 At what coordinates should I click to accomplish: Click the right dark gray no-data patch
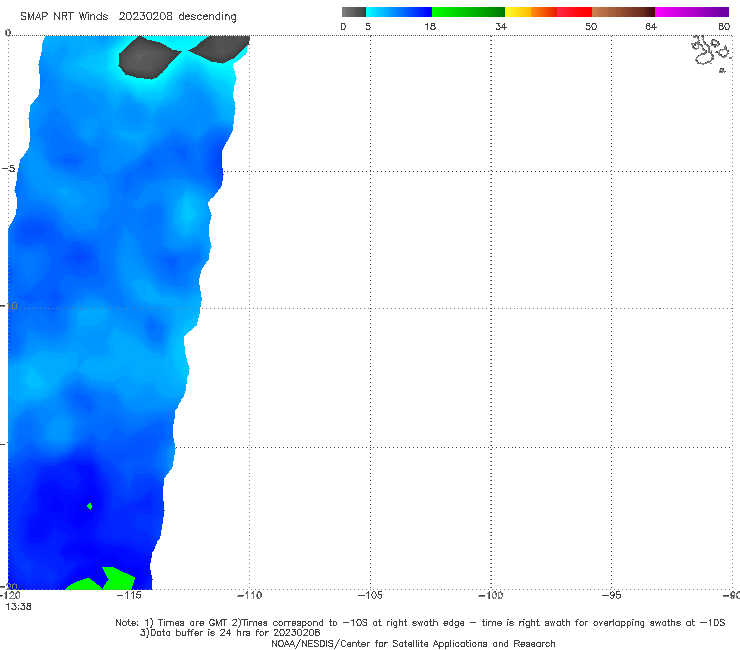tap(220, 48)
